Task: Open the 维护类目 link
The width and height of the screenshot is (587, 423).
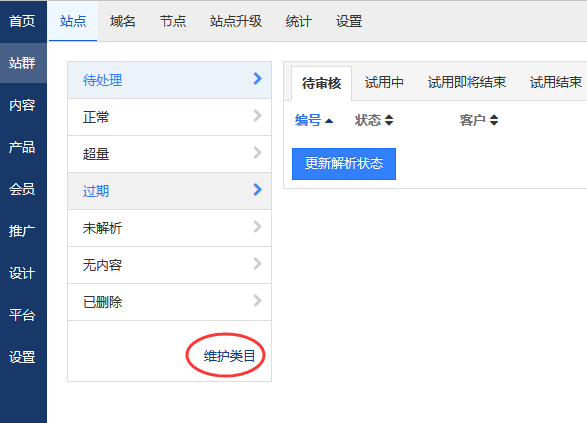Action: click(229, 356)
